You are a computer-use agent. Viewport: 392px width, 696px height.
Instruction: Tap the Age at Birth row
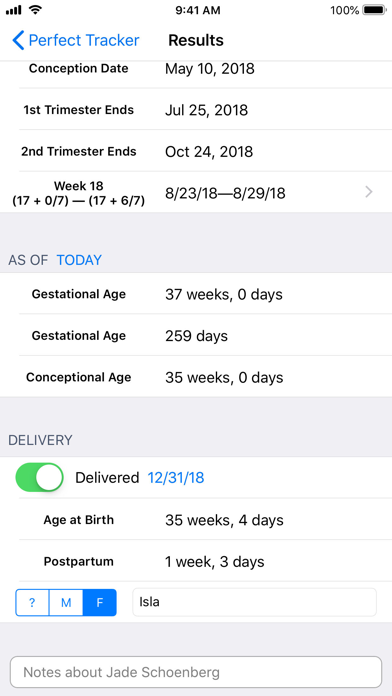pyautogui.click(x=196, y=520)
